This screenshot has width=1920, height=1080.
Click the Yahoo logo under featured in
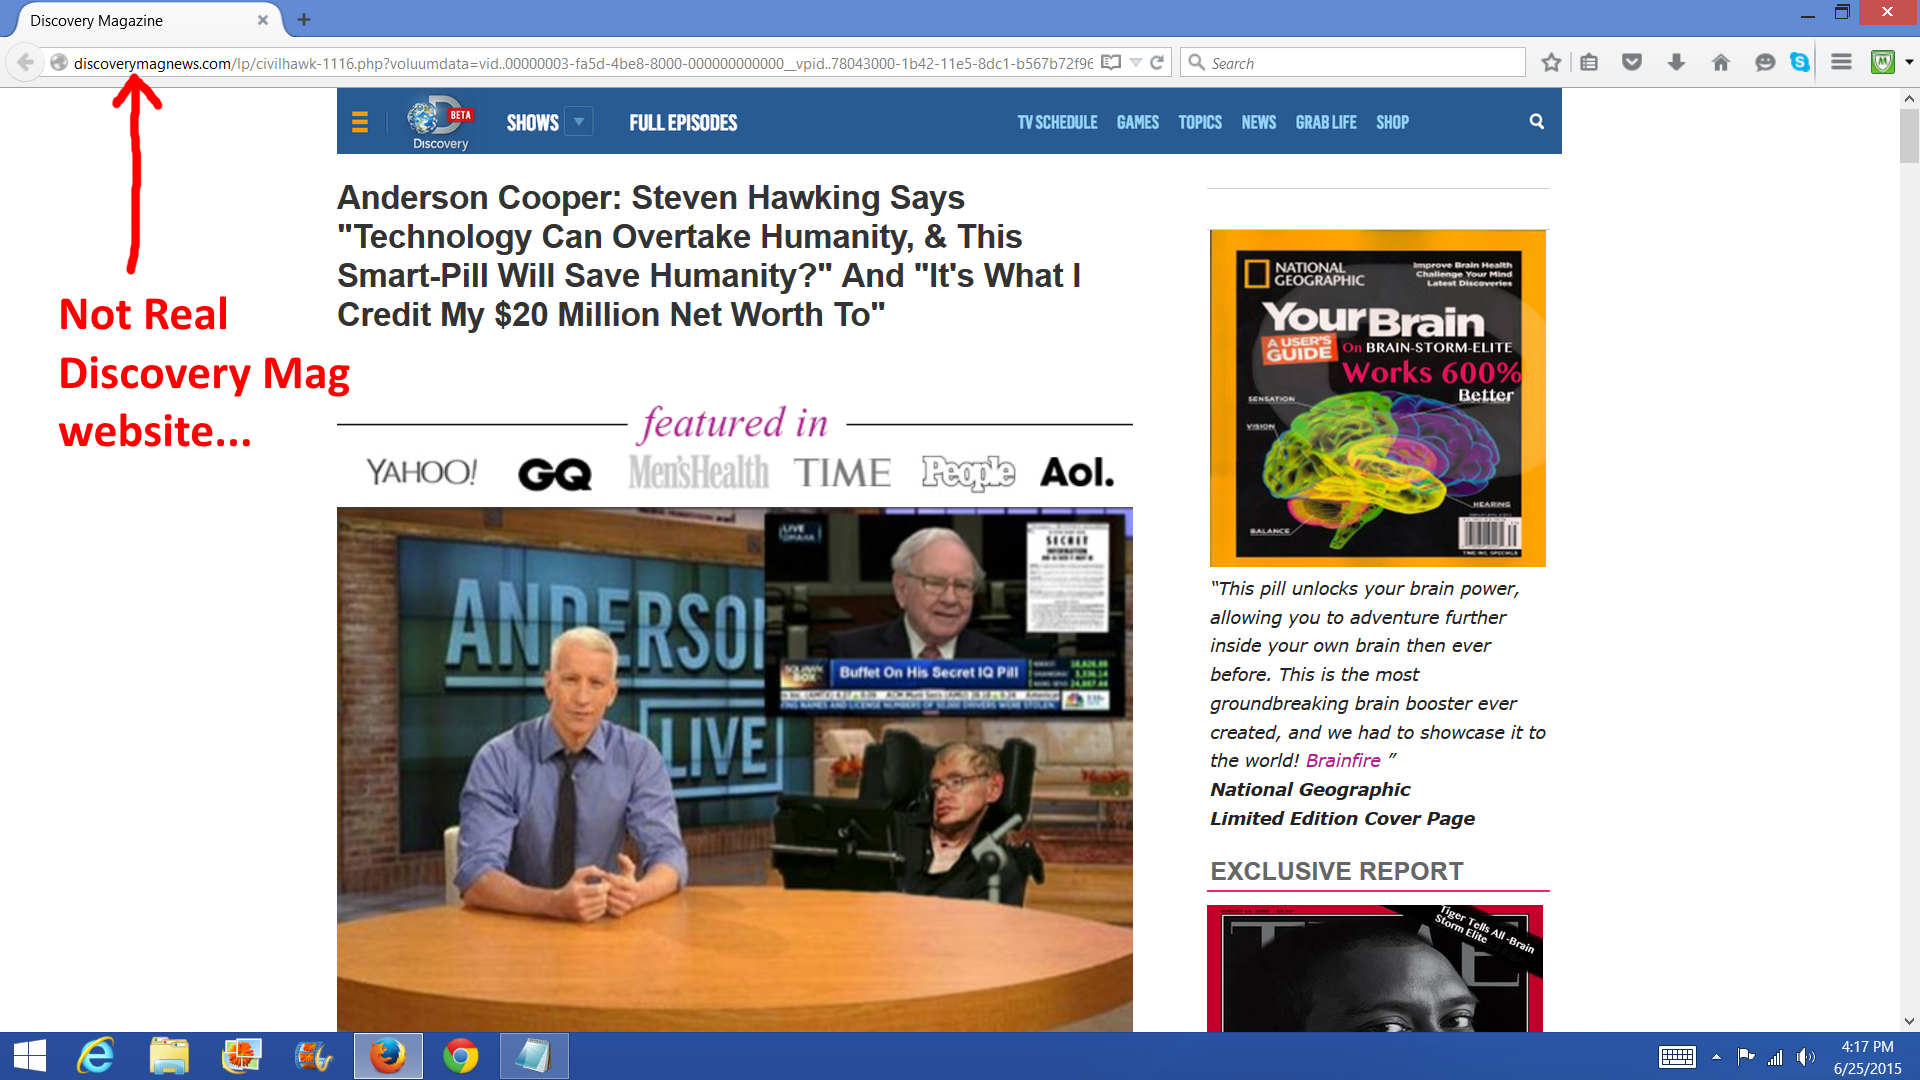(x=421, y=472)
